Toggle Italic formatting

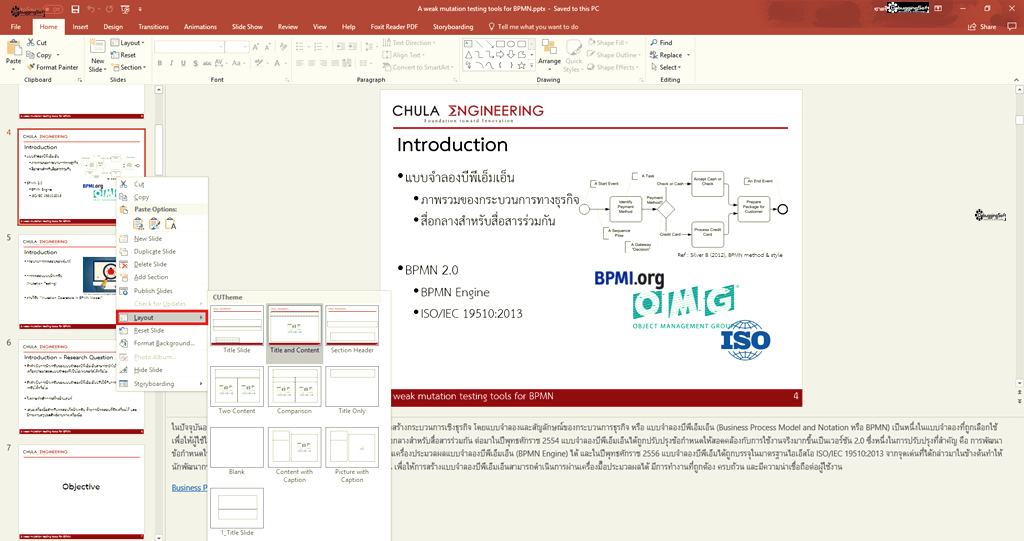172,63
